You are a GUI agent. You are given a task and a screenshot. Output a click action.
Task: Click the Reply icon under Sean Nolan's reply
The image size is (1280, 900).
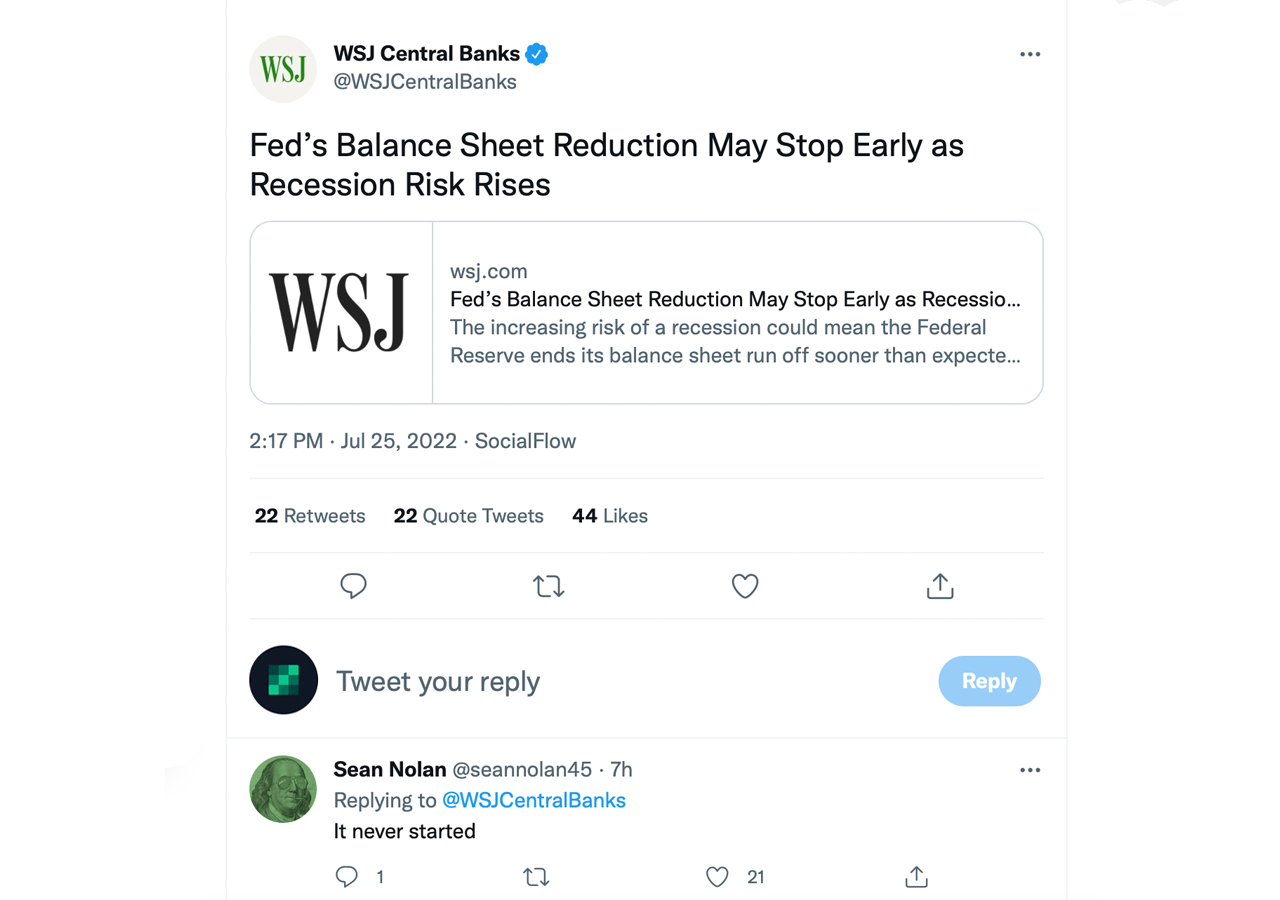click(x=344, y=876)
